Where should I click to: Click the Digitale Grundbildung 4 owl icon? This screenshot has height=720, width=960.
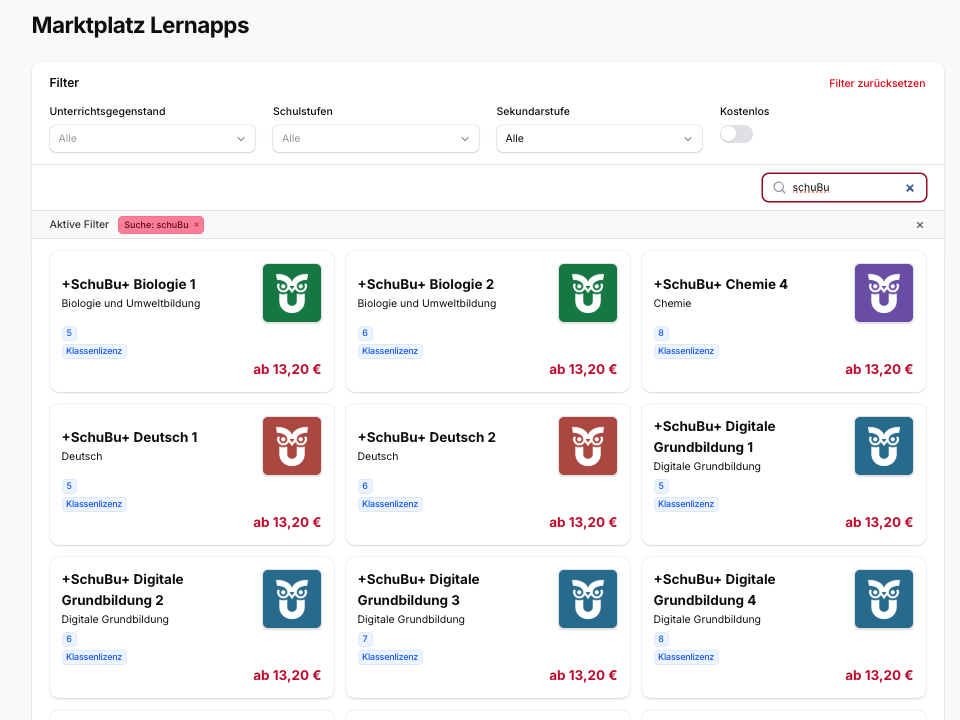click(883, 599)
